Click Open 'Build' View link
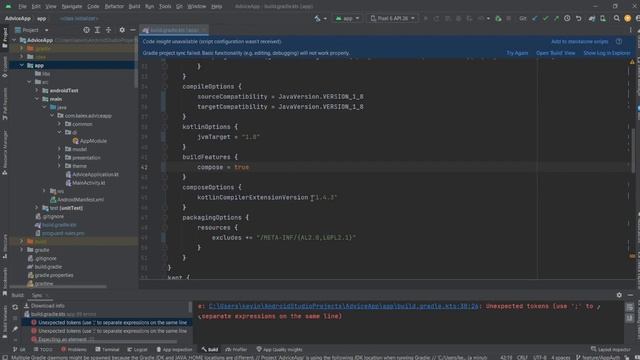 [555, 53]
